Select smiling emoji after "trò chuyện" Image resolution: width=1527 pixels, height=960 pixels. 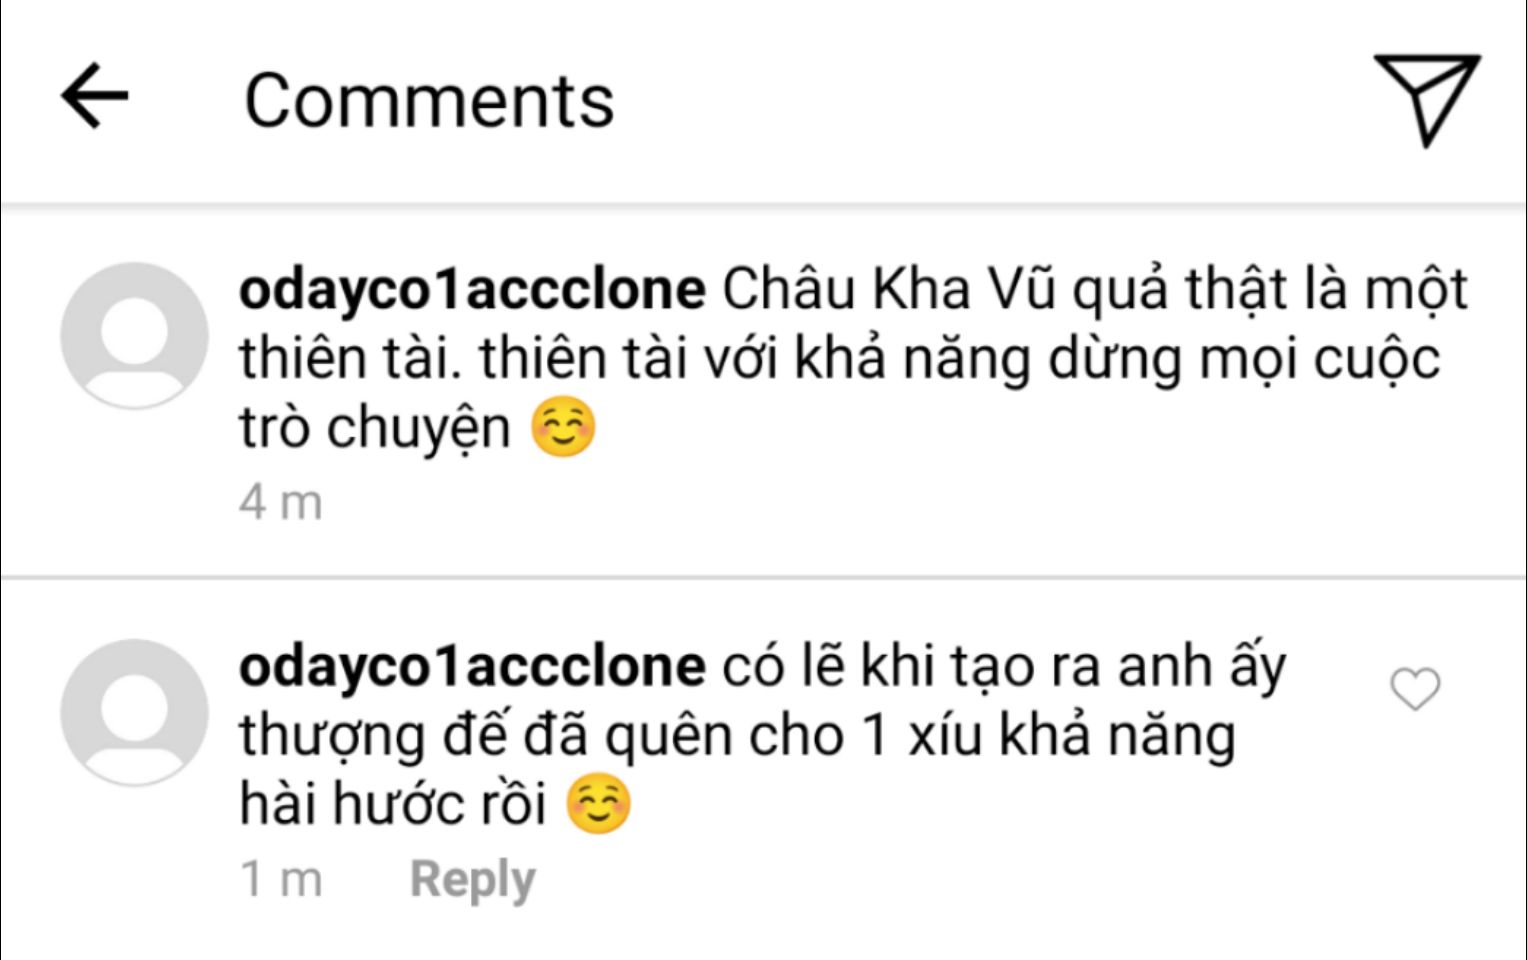[x=563, y=428]
